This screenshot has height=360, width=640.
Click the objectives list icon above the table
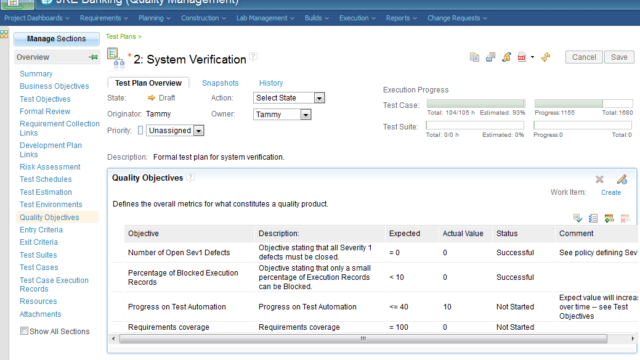pos(593,218)
